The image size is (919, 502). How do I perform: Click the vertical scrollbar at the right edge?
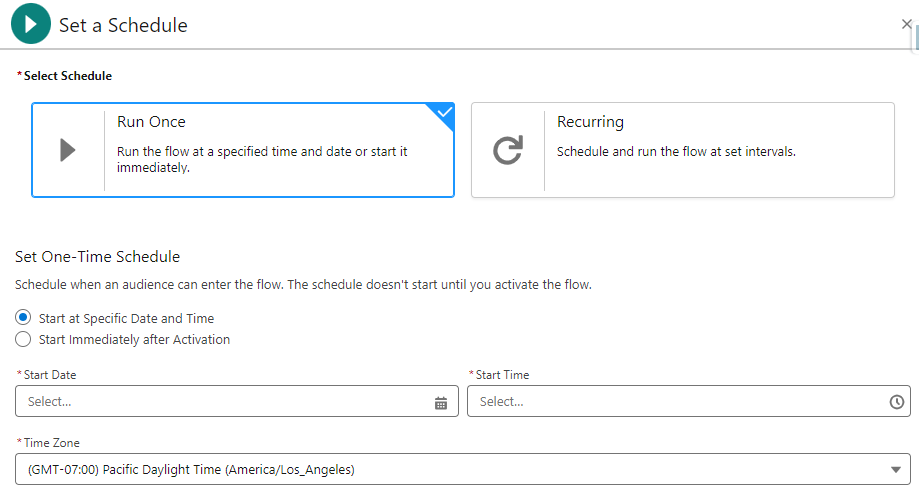(x=916, y=36)
